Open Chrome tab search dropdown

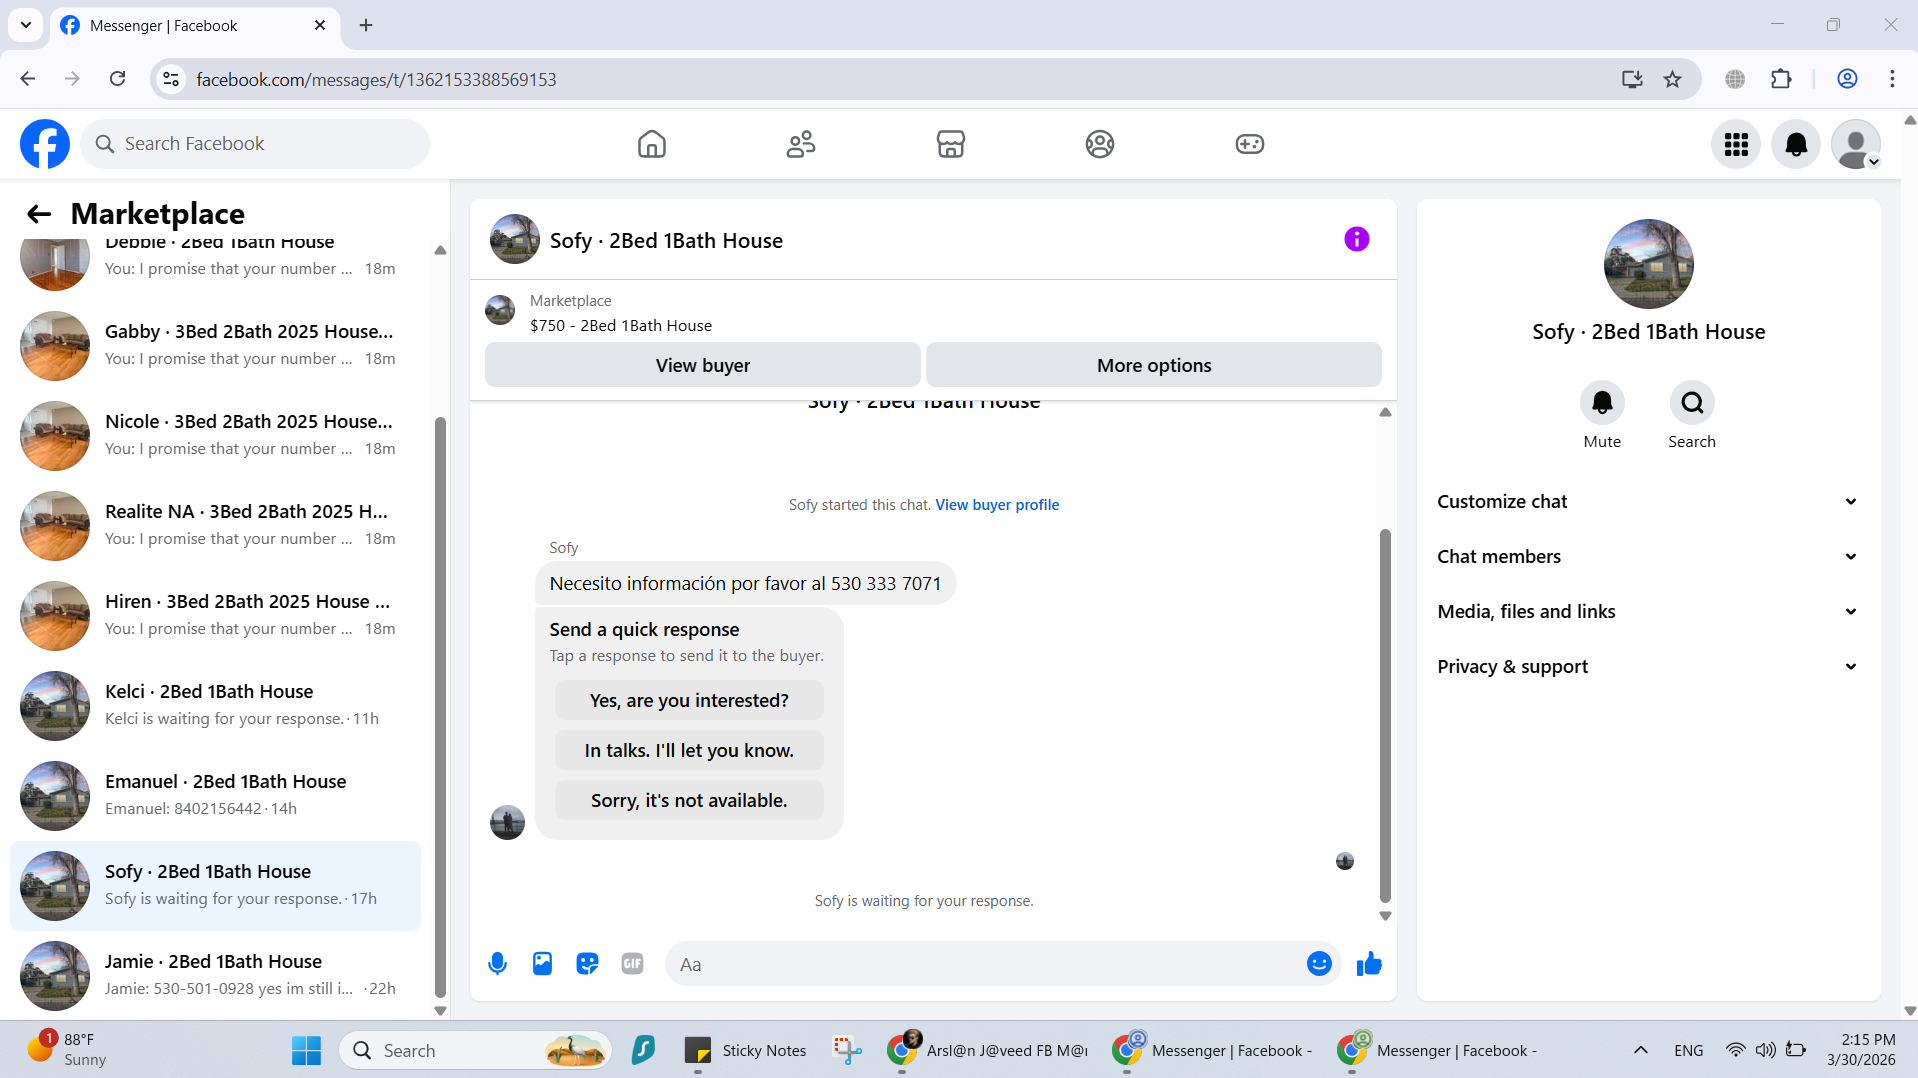[x=26, y=25]
